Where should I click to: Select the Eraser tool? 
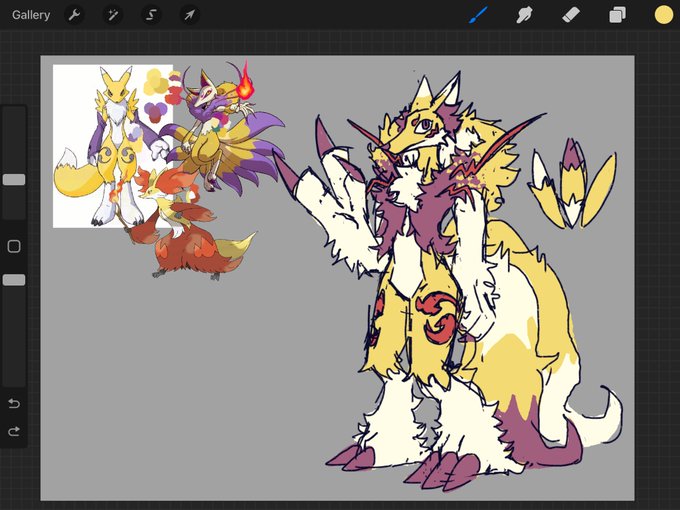pos(571,16)
